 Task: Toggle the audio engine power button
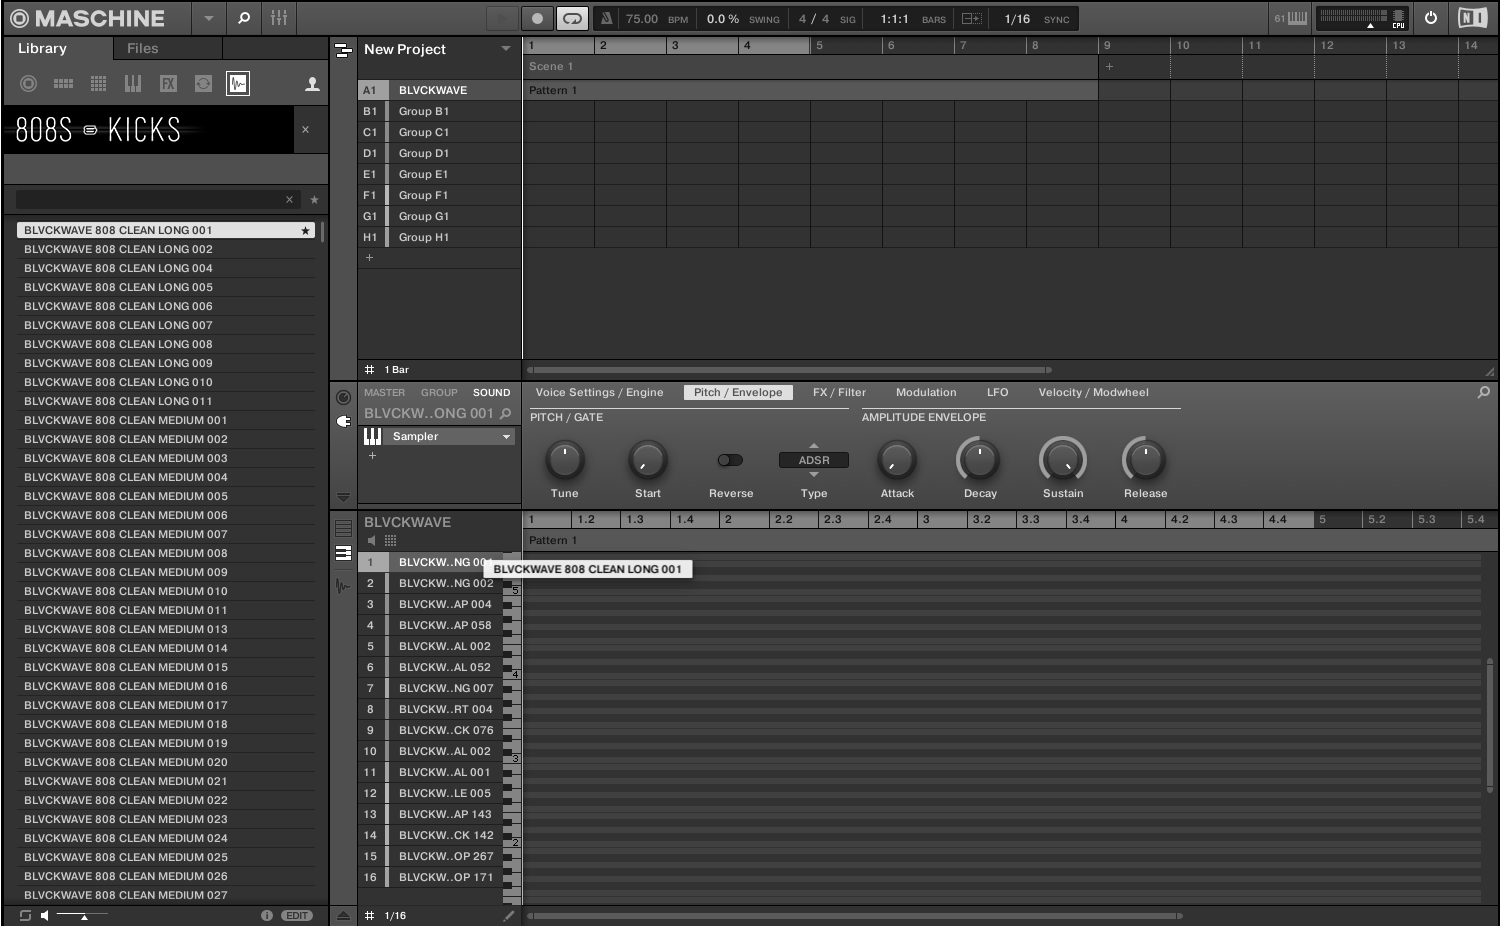(1431, 18)
